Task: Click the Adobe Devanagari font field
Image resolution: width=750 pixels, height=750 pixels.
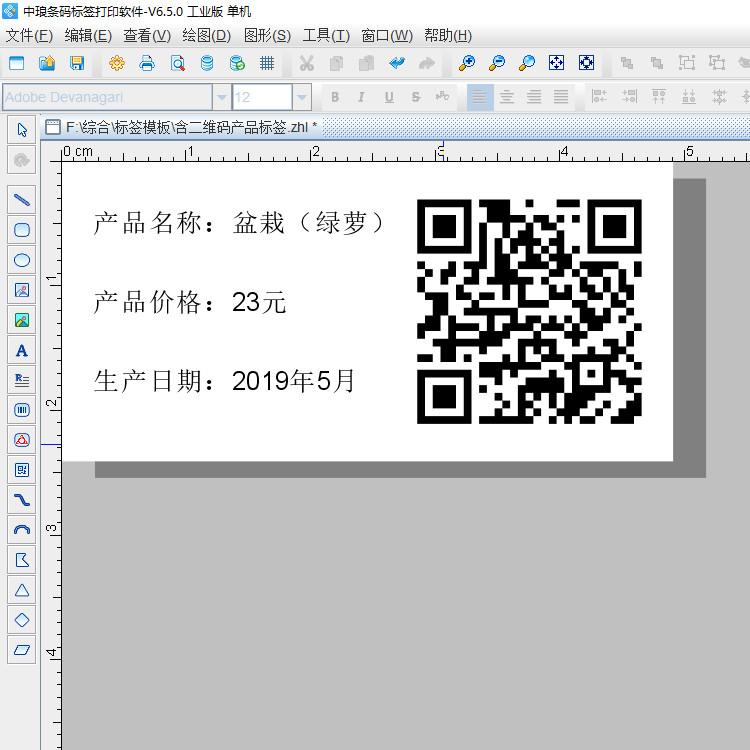Action: (107, 98)
